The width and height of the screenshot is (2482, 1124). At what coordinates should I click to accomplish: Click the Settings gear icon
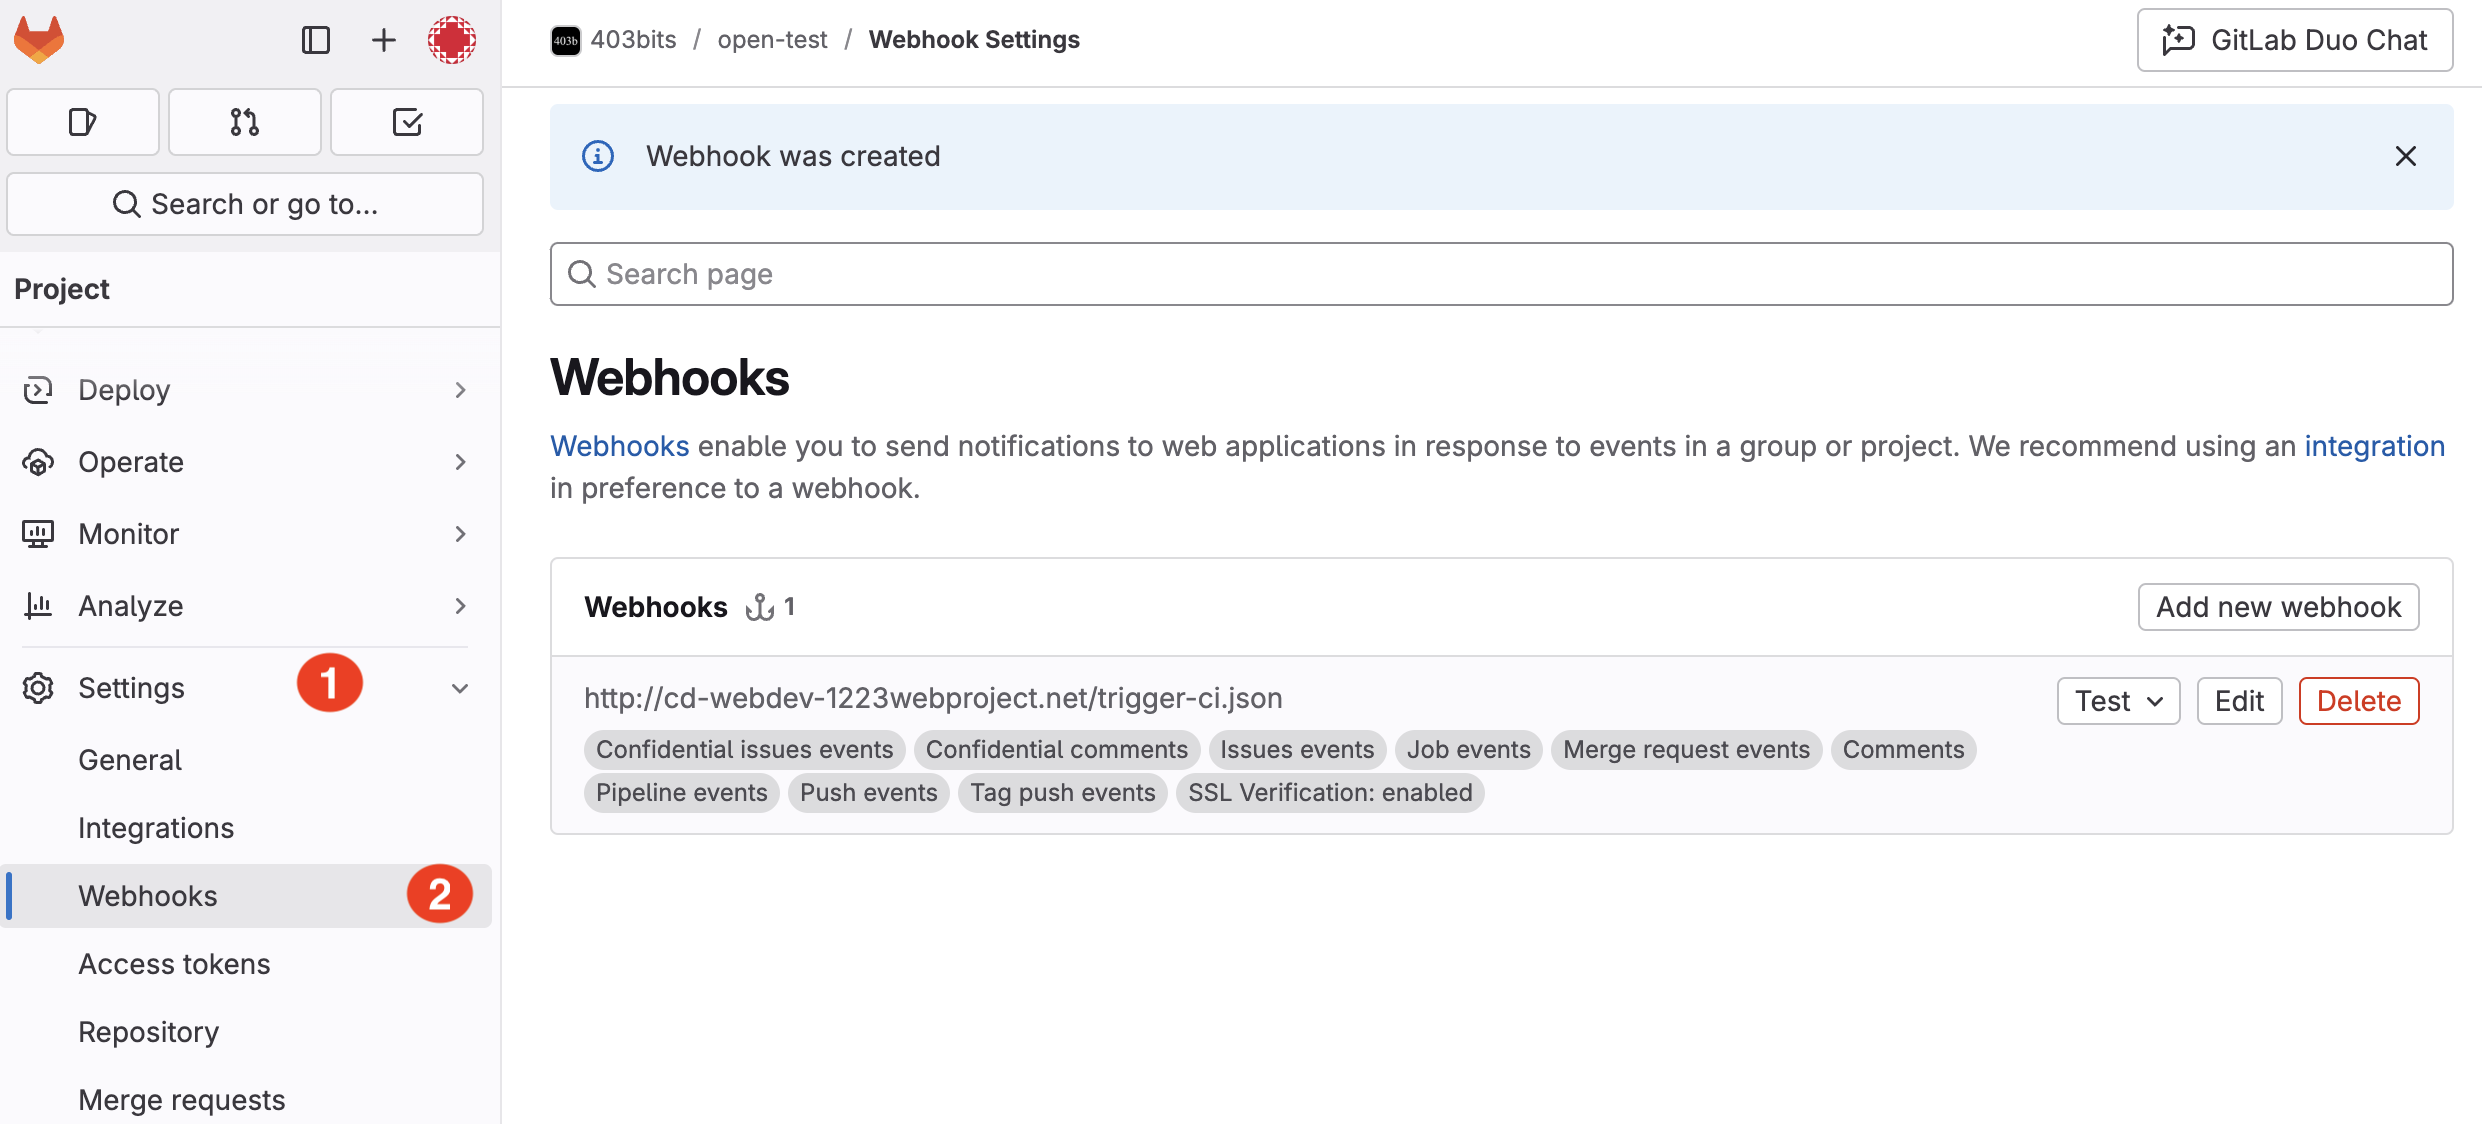(38, 688)
